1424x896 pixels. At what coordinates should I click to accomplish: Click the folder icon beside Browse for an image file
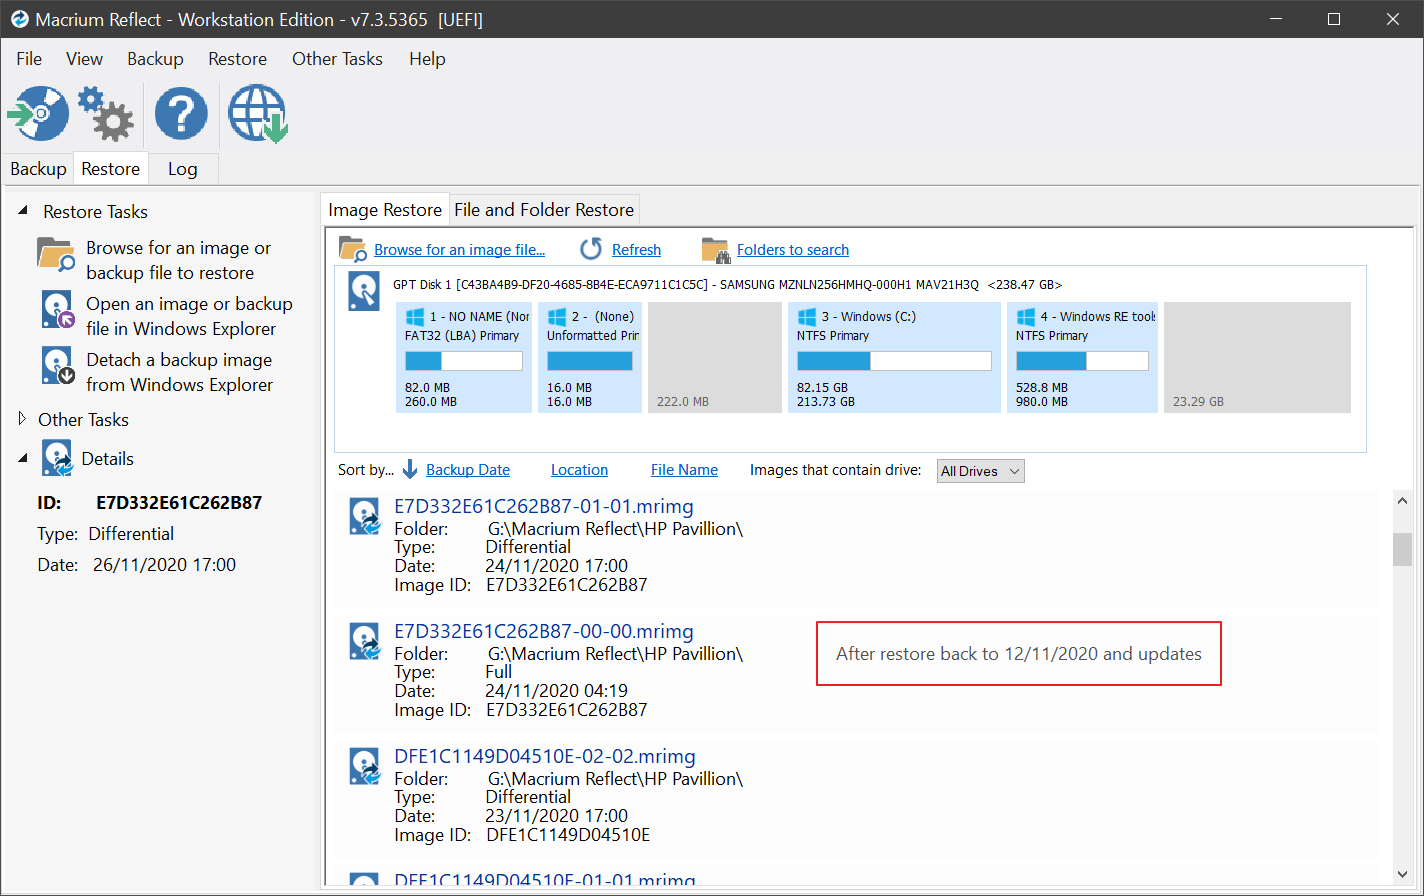click(353, 248)
